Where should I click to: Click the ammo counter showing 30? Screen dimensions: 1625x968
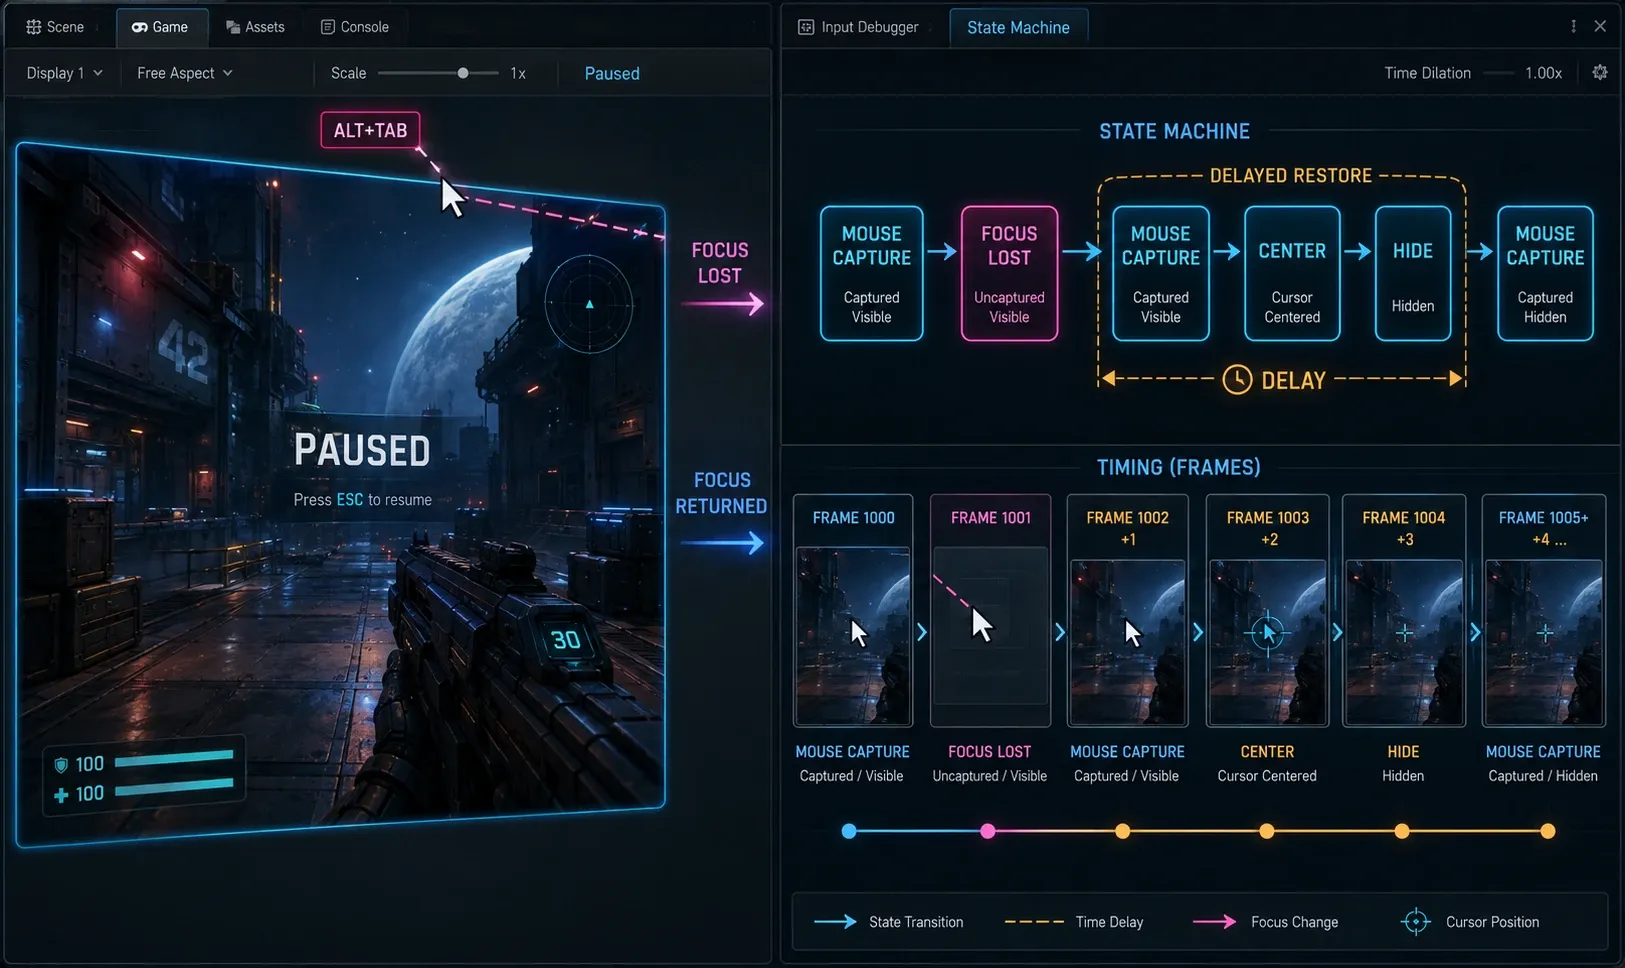click(x=566, y=640)
